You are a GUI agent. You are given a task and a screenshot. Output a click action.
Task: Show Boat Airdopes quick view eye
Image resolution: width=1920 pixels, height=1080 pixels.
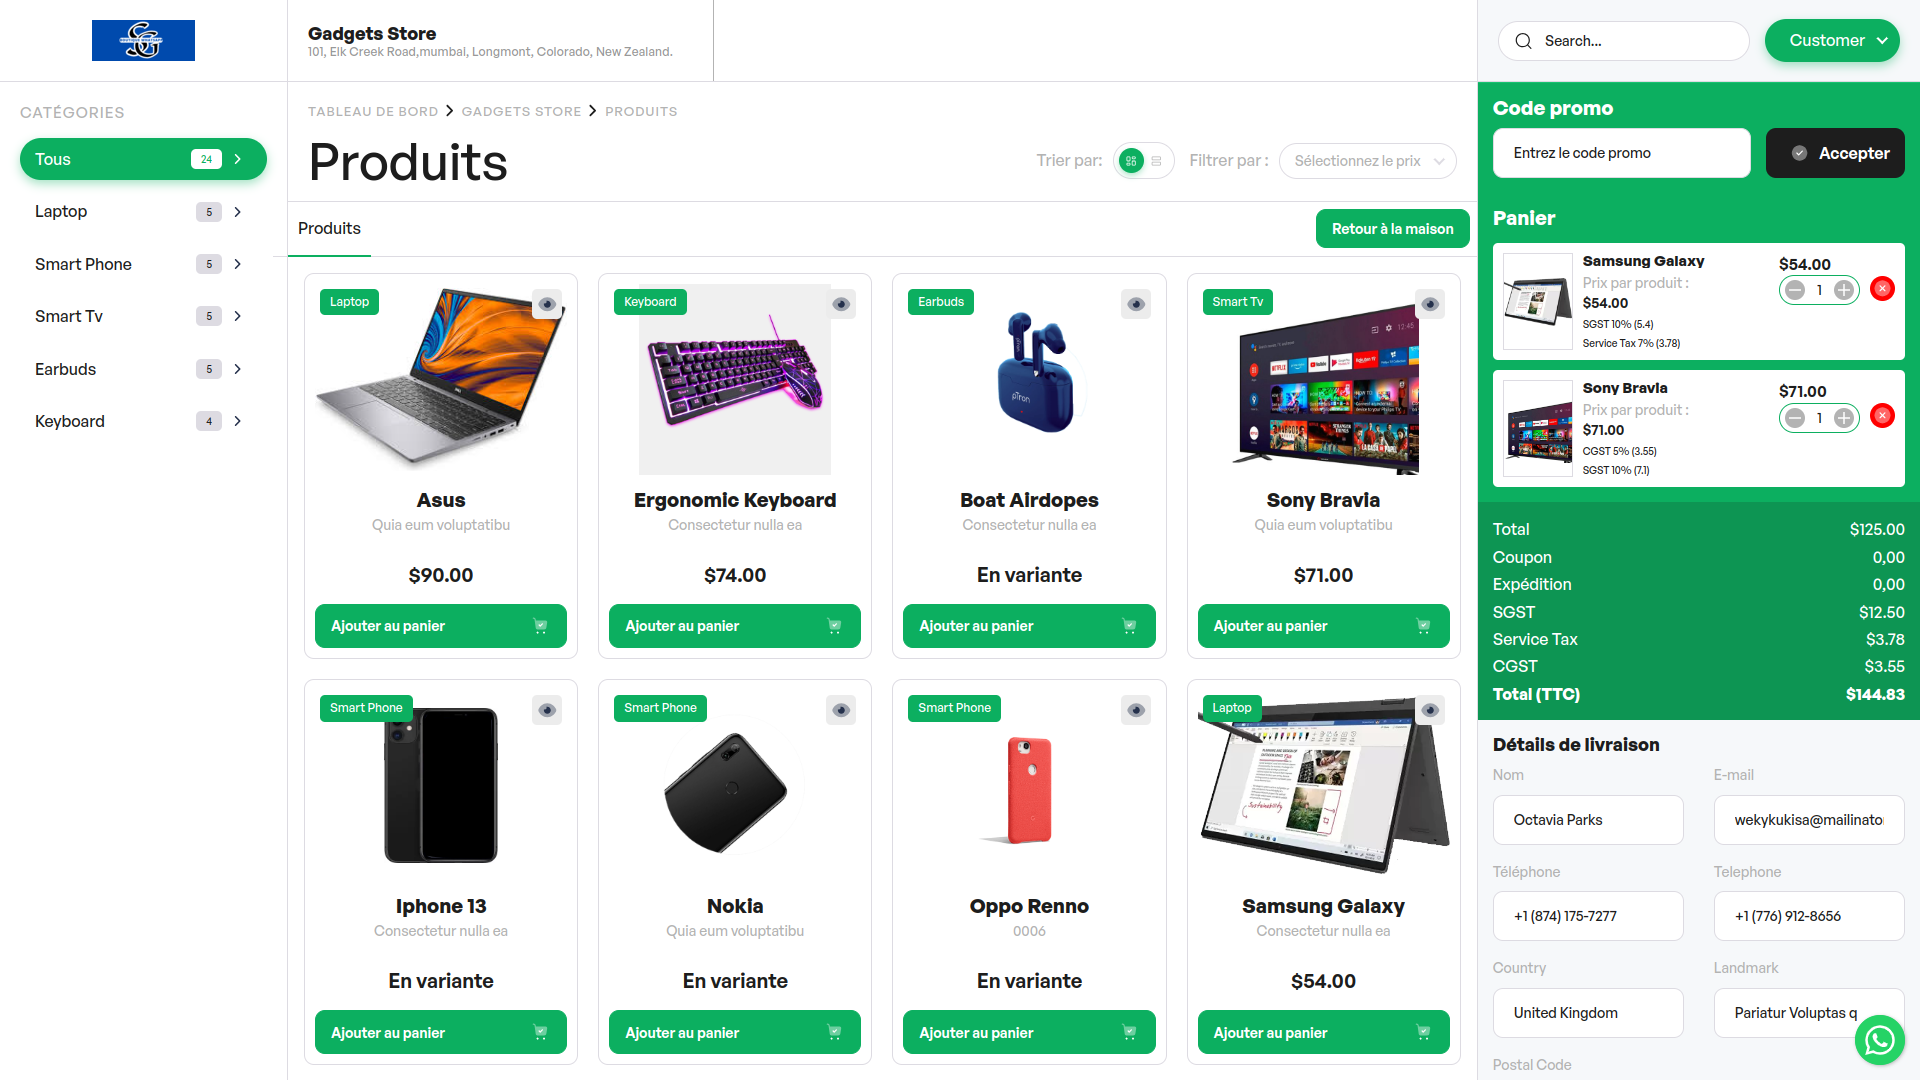tap(1136, 304)
